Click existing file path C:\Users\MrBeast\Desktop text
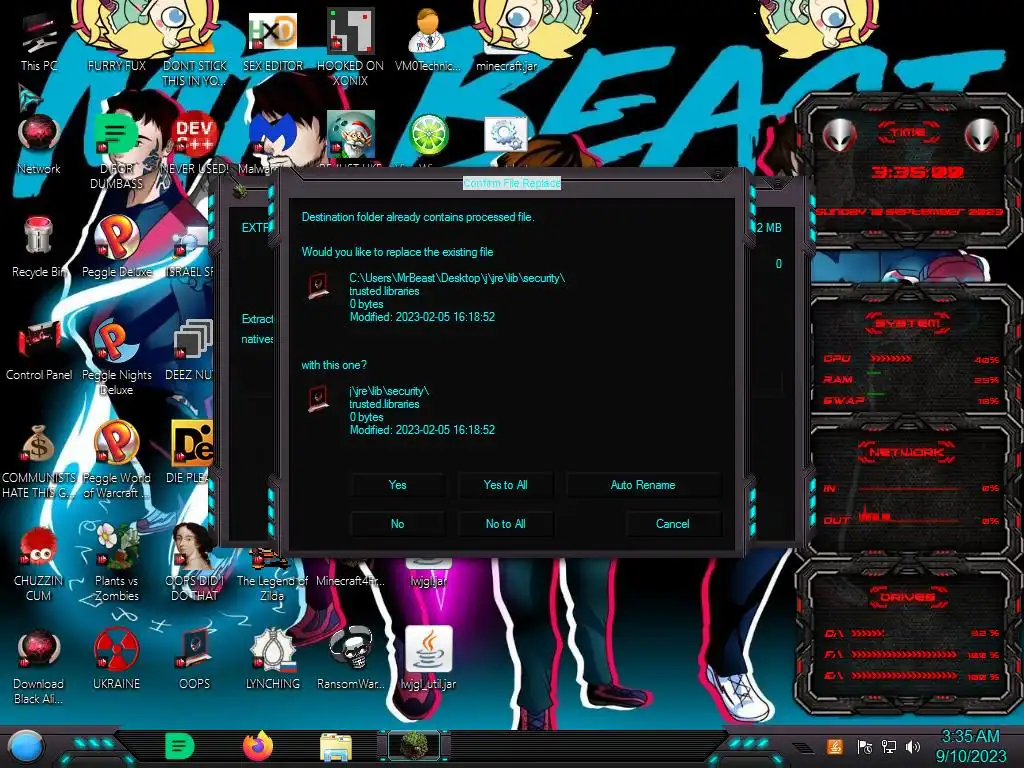The height and width of the screenshot is (768, 1024). pos(457,278)
